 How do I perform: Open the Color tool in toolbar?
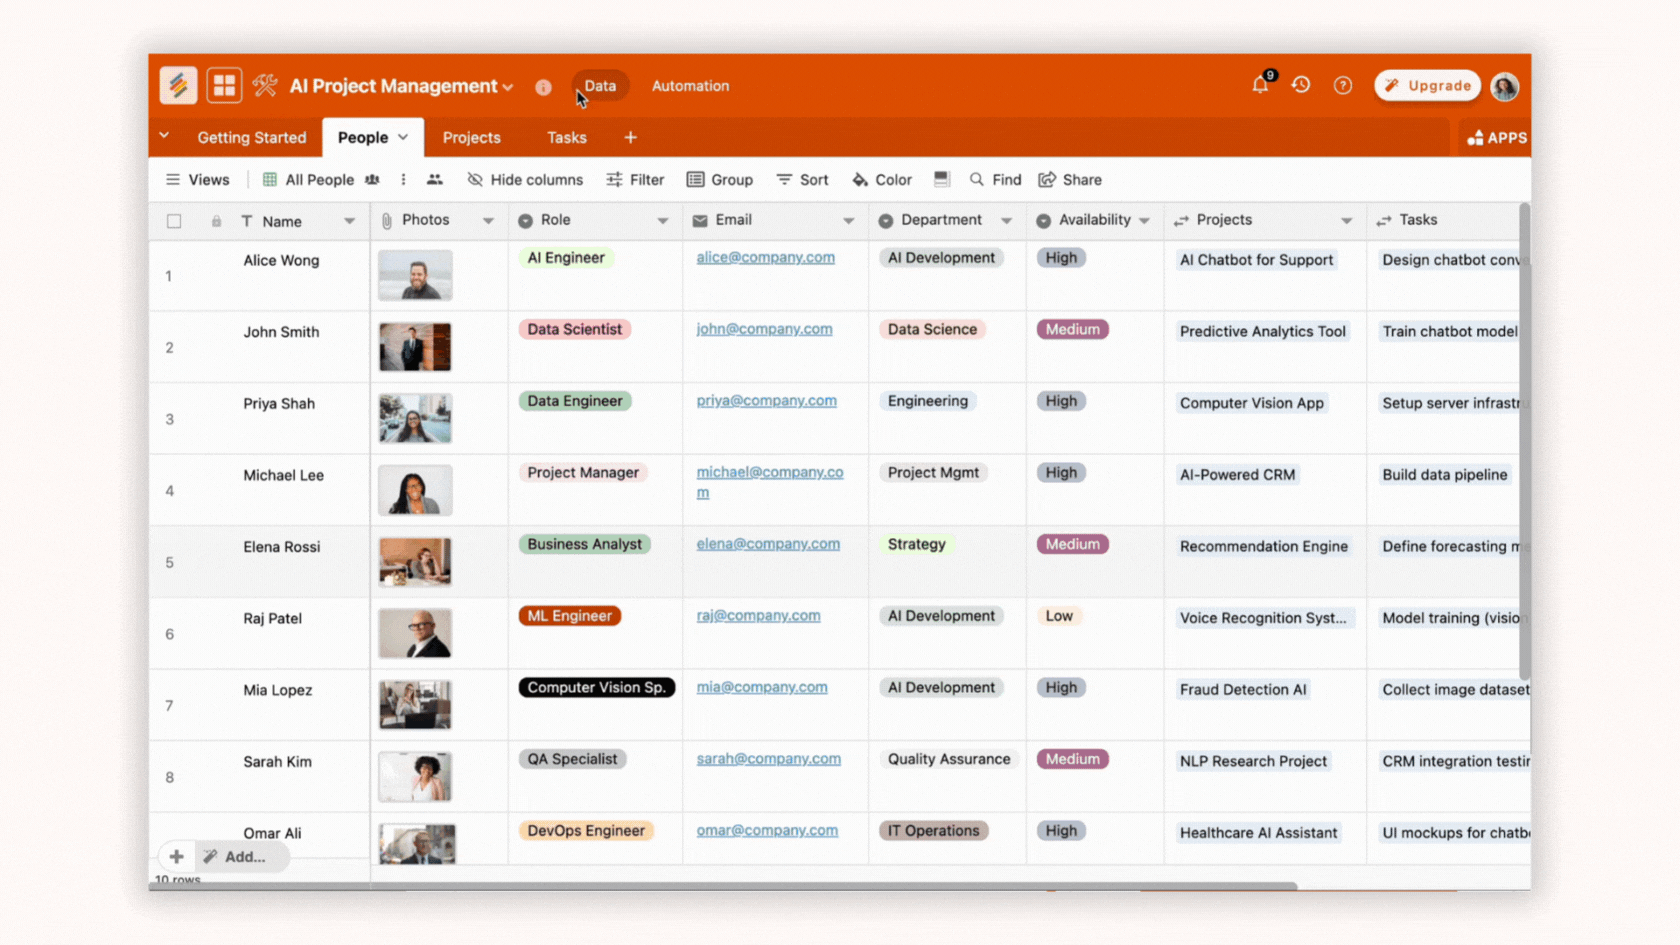[882, 180]
